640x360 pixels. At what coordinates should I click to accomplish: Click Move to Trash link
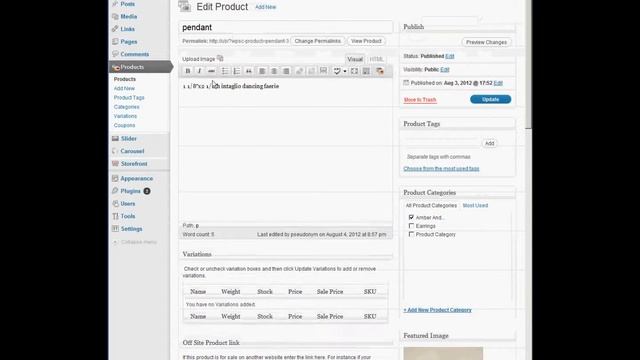point(420,100)
